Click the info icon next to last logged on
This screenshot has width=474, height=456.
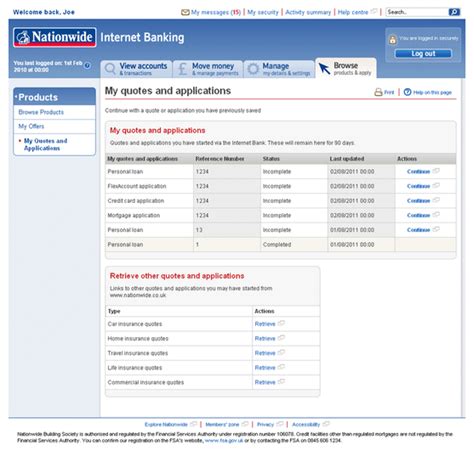tap(87, 65)
